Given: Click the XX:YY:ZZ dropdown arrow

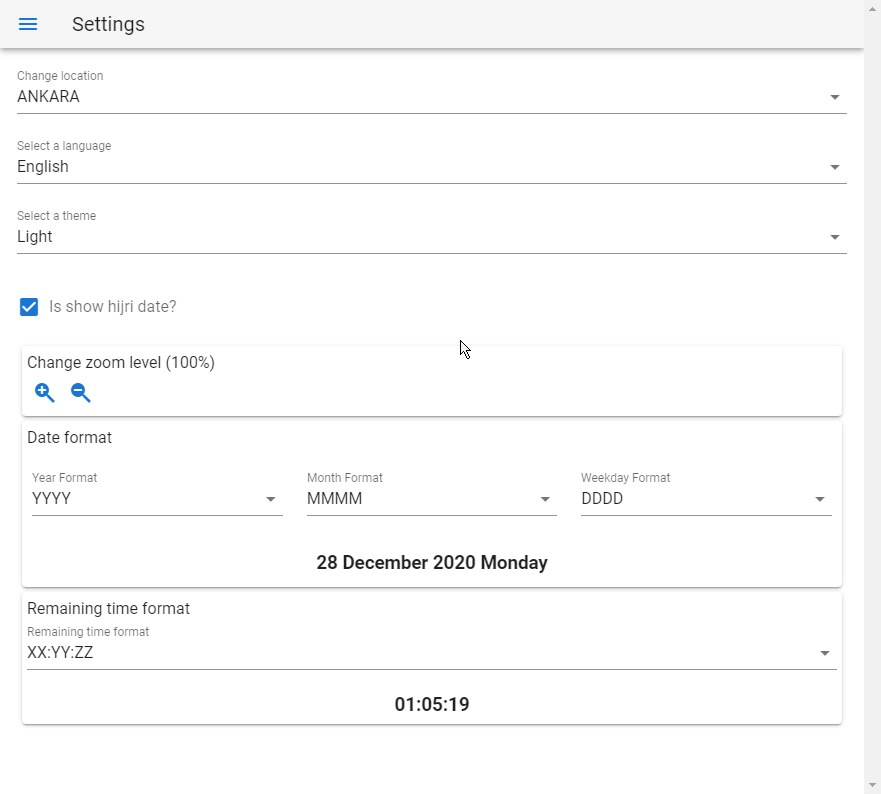Looking at the screenshot, I should point(825,654).
